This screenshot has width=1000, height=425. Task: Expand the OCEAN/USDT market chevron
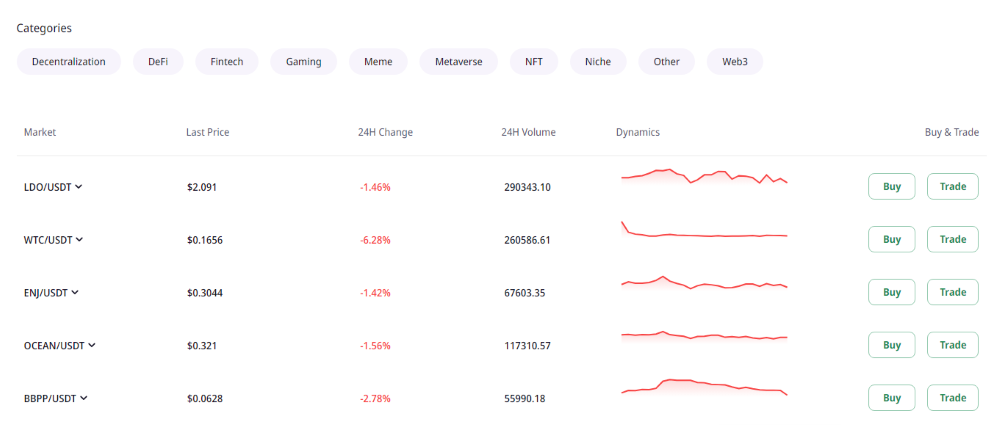pos(92,345)
